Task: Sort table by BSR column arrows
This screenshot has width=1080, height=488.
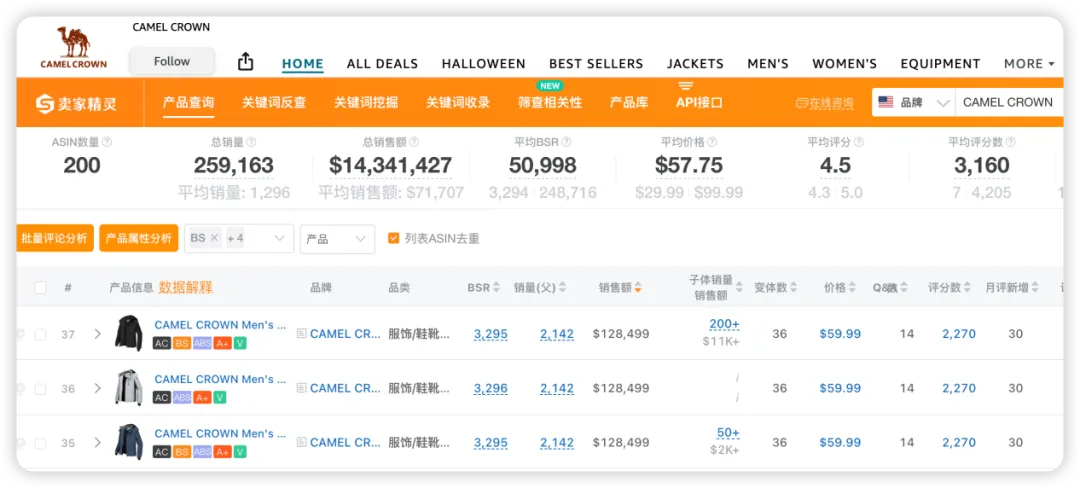Action: 497,288
